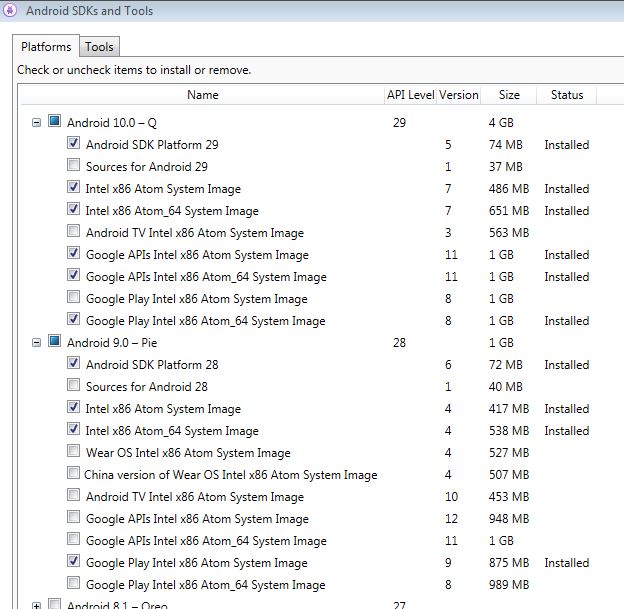This screenshot has height=609, width=624.
Task: Toggle the Android 10.0 – Q group checkbox
Action: (x=55, y=121)
